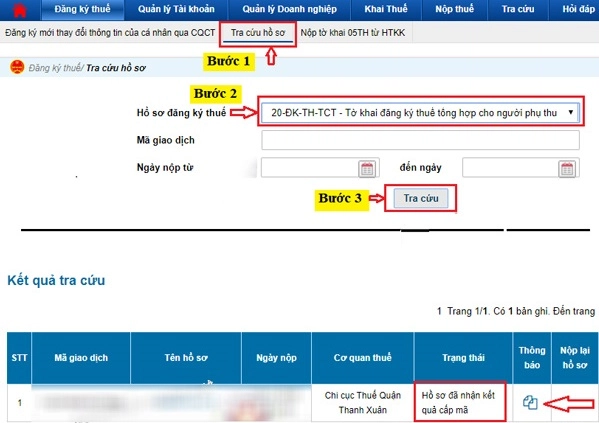
Task: Open the Quản lý Doanh nghiệp menu
Action: click(290, 9)
